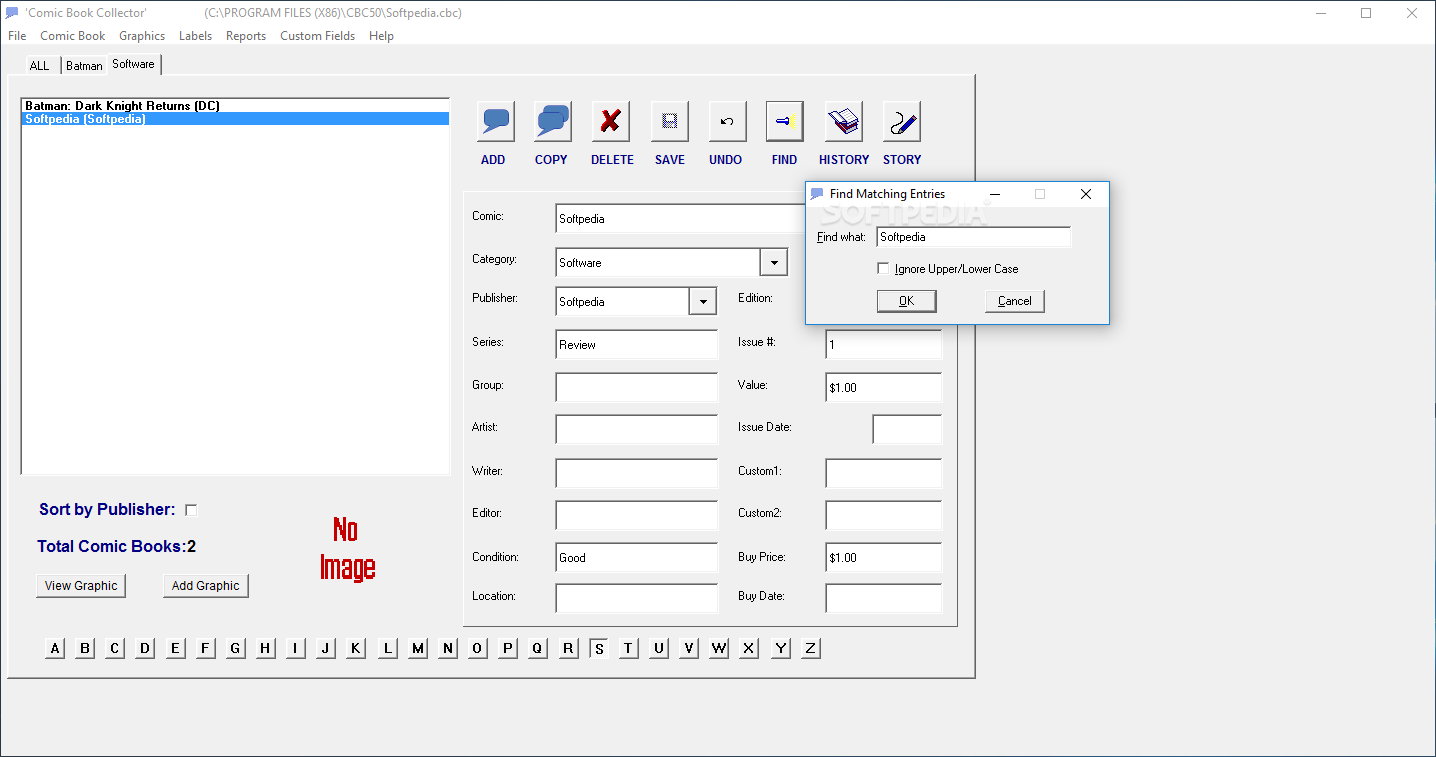Click the UNDO arrow icon
The height and width of the screenshot is (757, 1436).
point(727,122)
